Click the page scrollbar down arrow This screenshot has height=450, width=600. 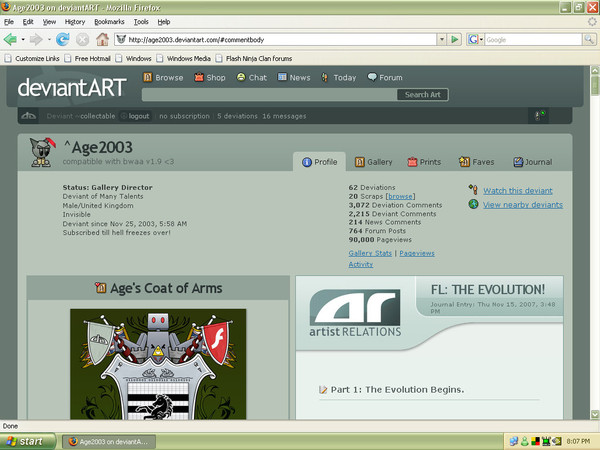595,414
